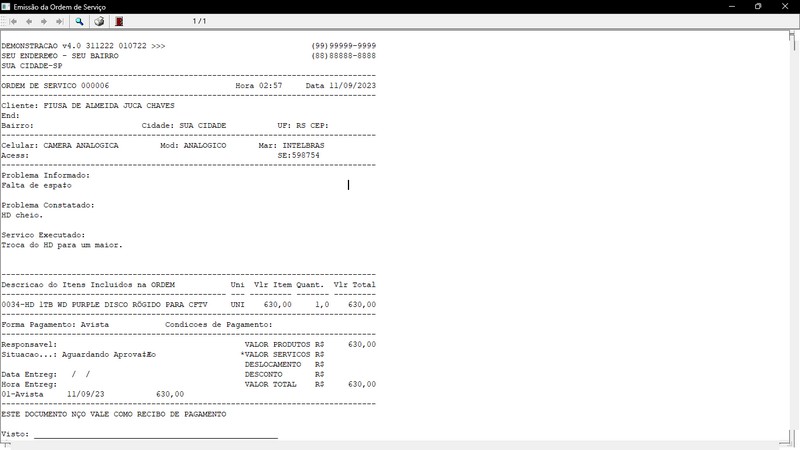Image resolution: width=800 pixels, height=450 pixels.
Task: Click the Mod: ANALOGICO text
Action: (x=193, y=145)
